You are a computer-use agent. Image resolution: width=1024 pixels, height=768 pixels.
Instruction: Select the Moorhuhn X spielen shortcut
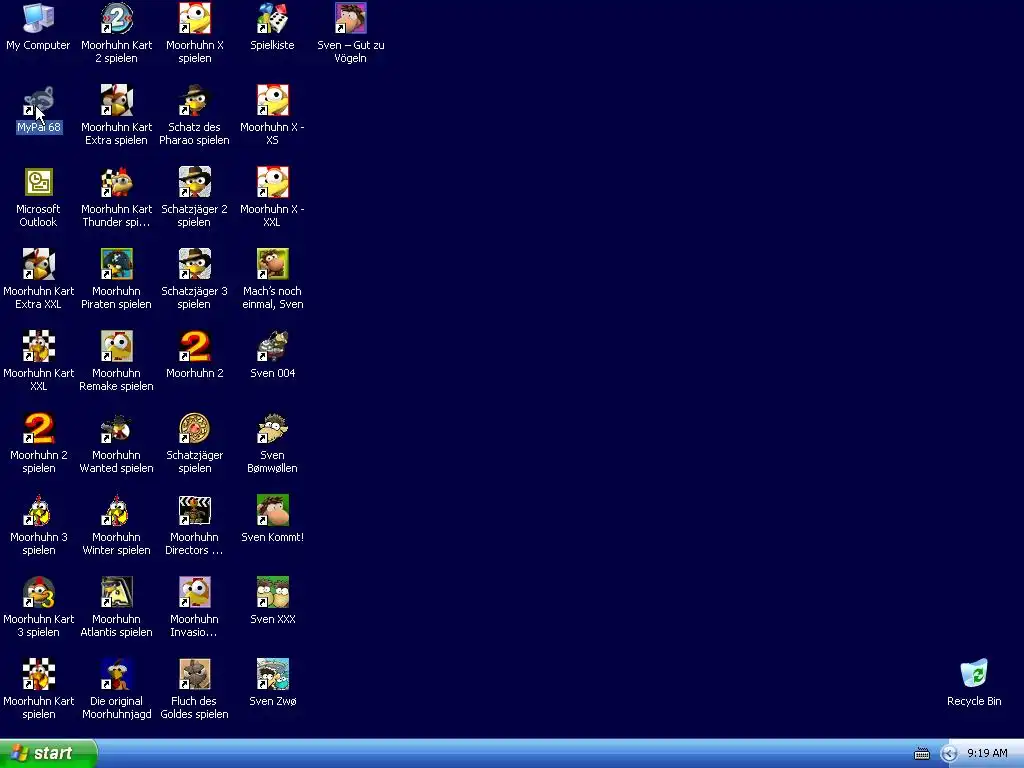(x=195, y=18)
